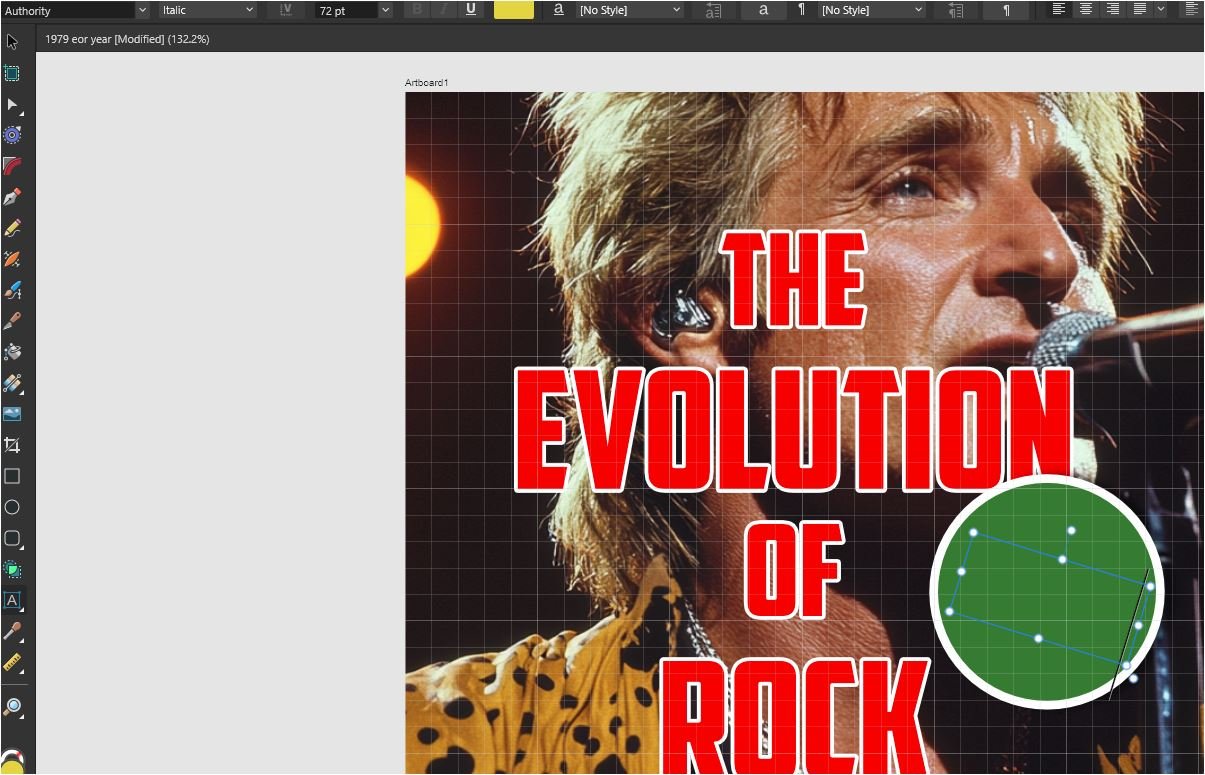Select the Place Image tool
1205x775 pixels.
12,414
